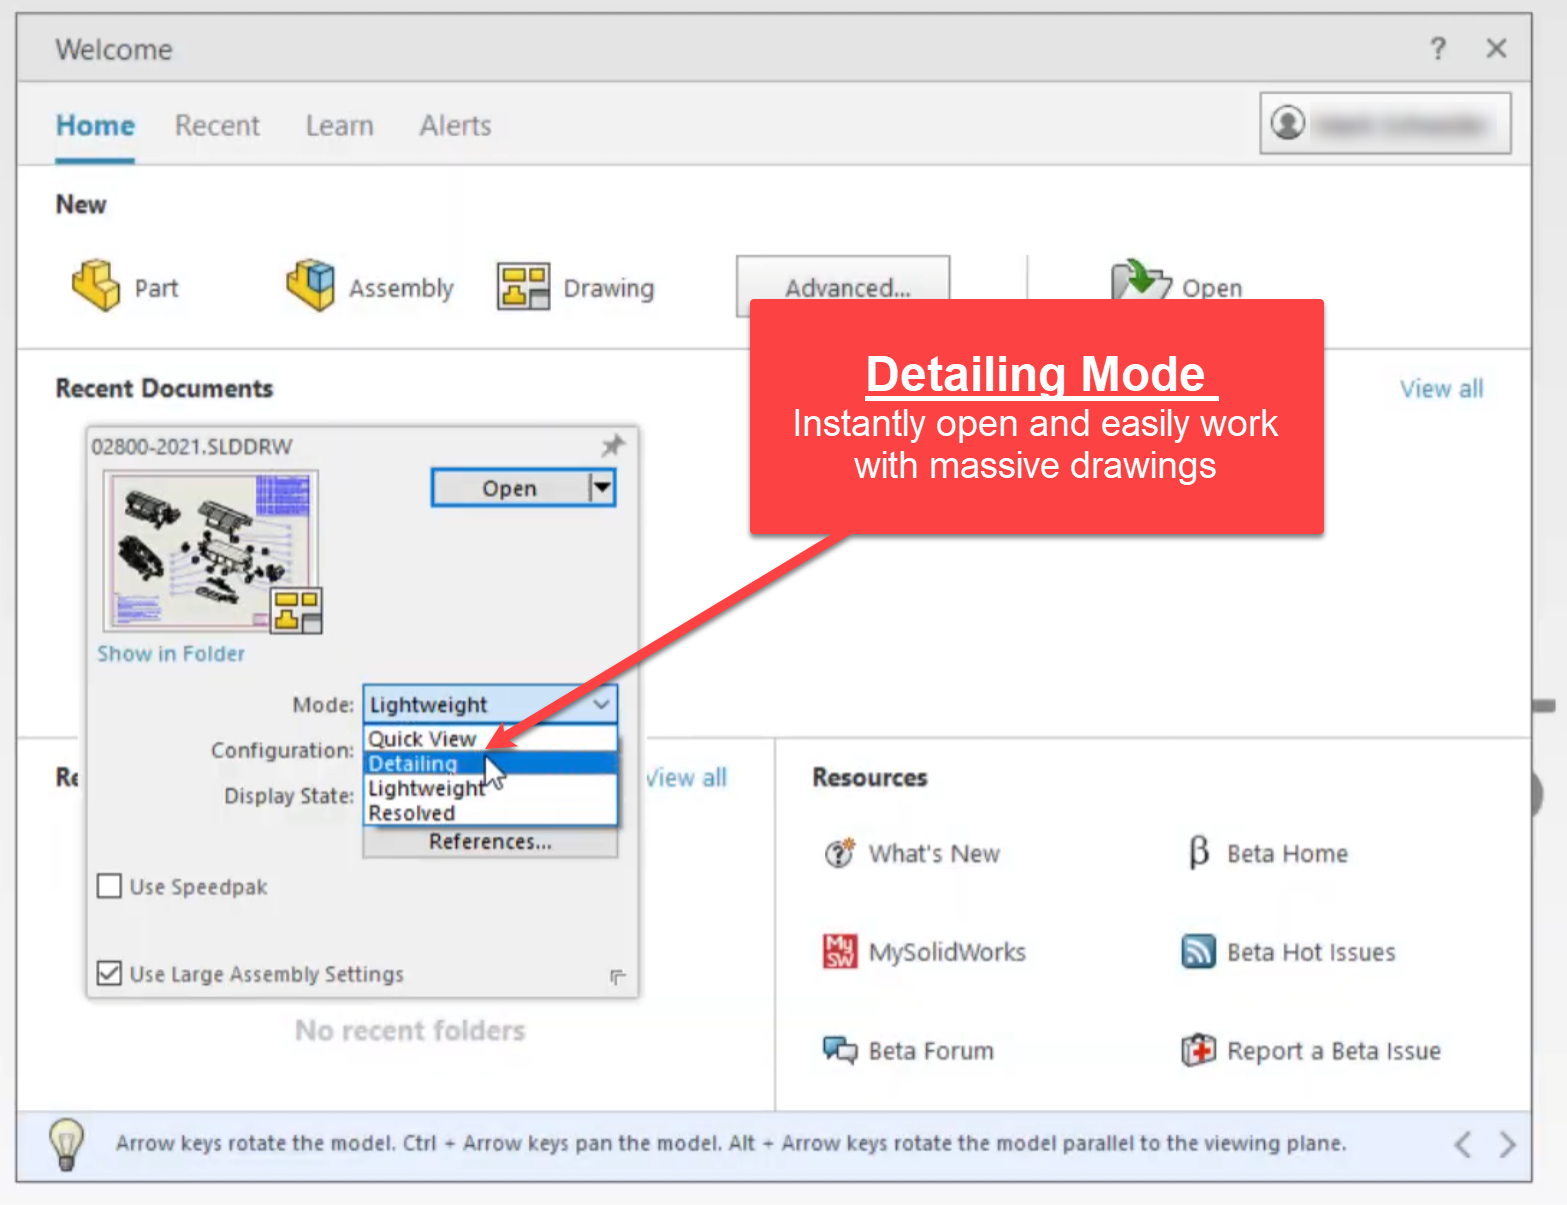
Task: Click the References... button
Action: coord(490,842)
